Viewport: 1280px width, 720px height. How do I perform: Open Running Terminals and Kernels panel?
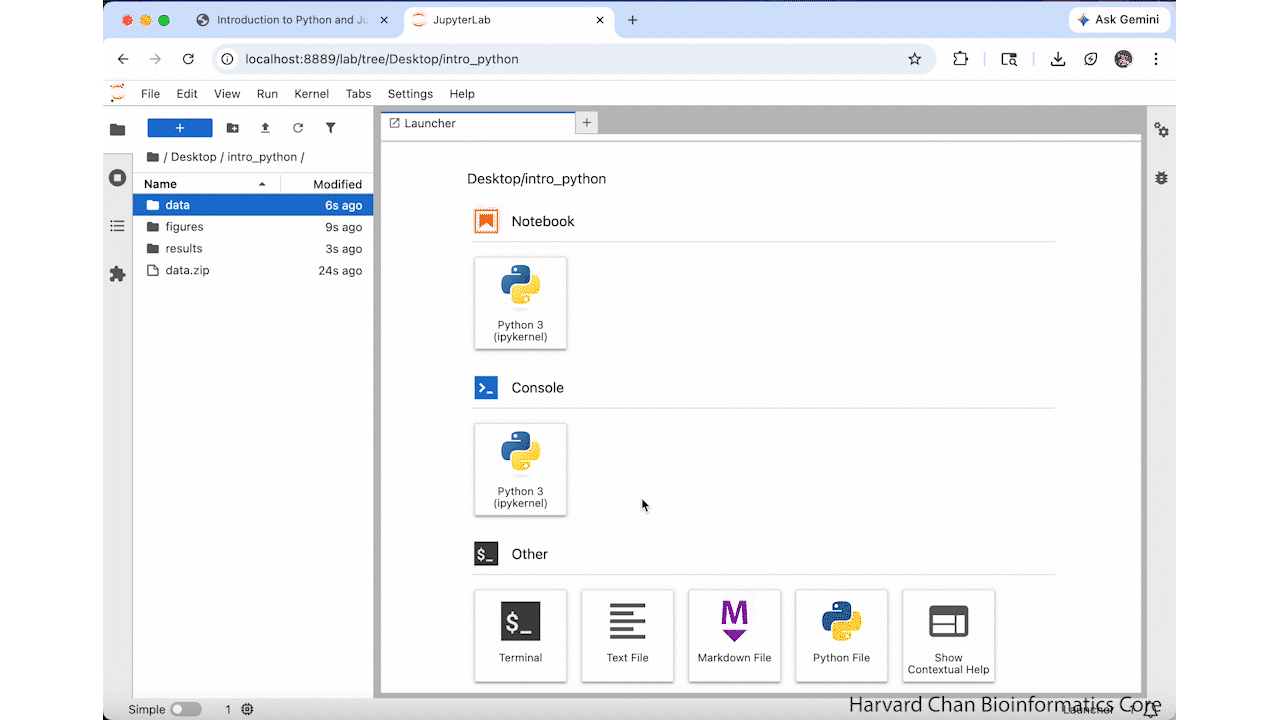[x=117, y=178]
